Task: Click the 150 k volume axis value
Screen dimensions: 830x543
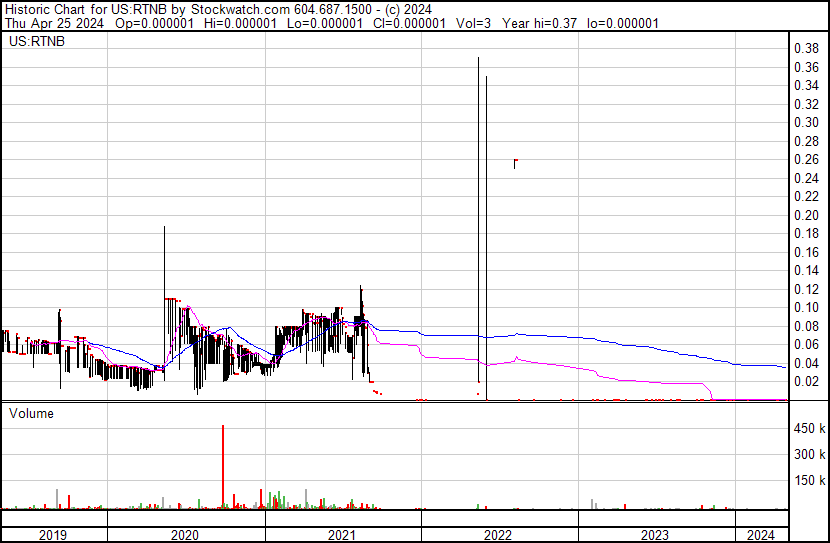Action: tap(809, 481)
